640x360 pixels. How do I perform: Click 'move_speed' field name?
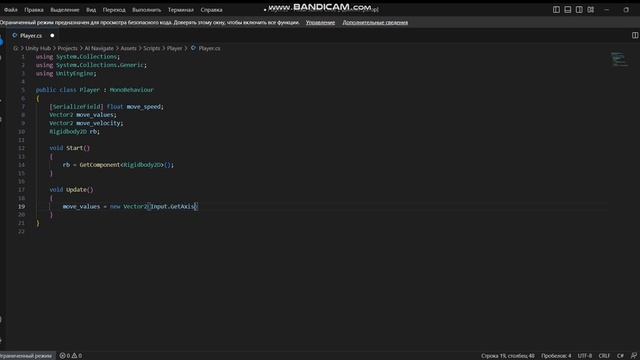pos(143,107)
